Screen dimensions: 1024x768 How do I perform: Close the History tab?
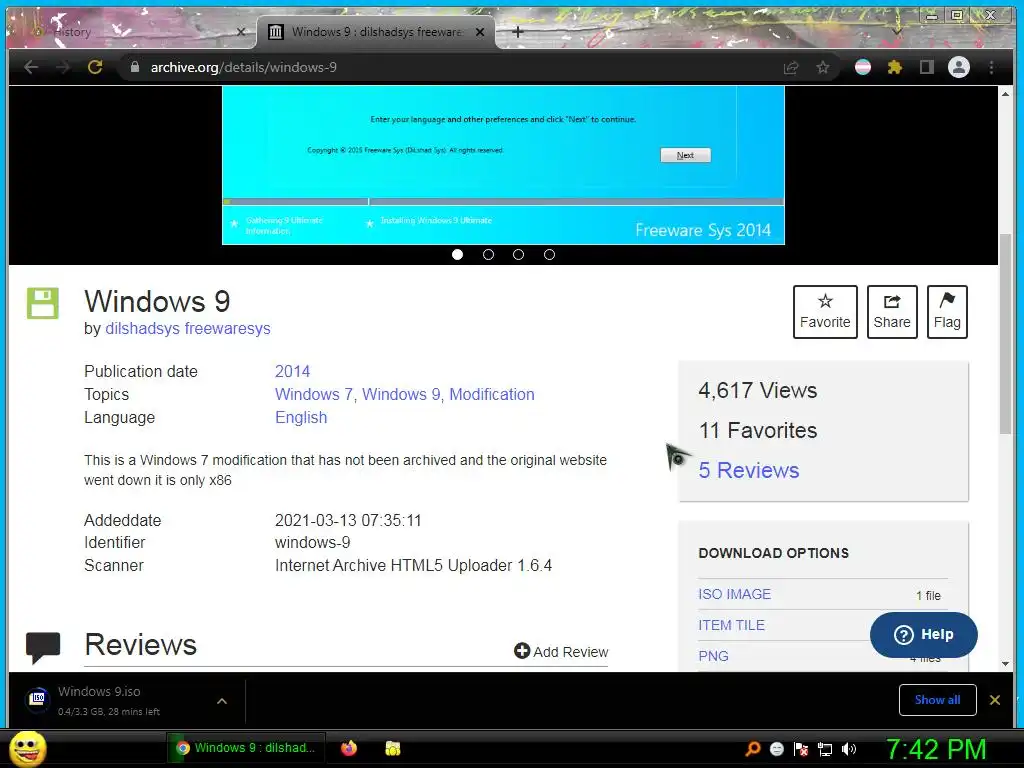point(241,31)
